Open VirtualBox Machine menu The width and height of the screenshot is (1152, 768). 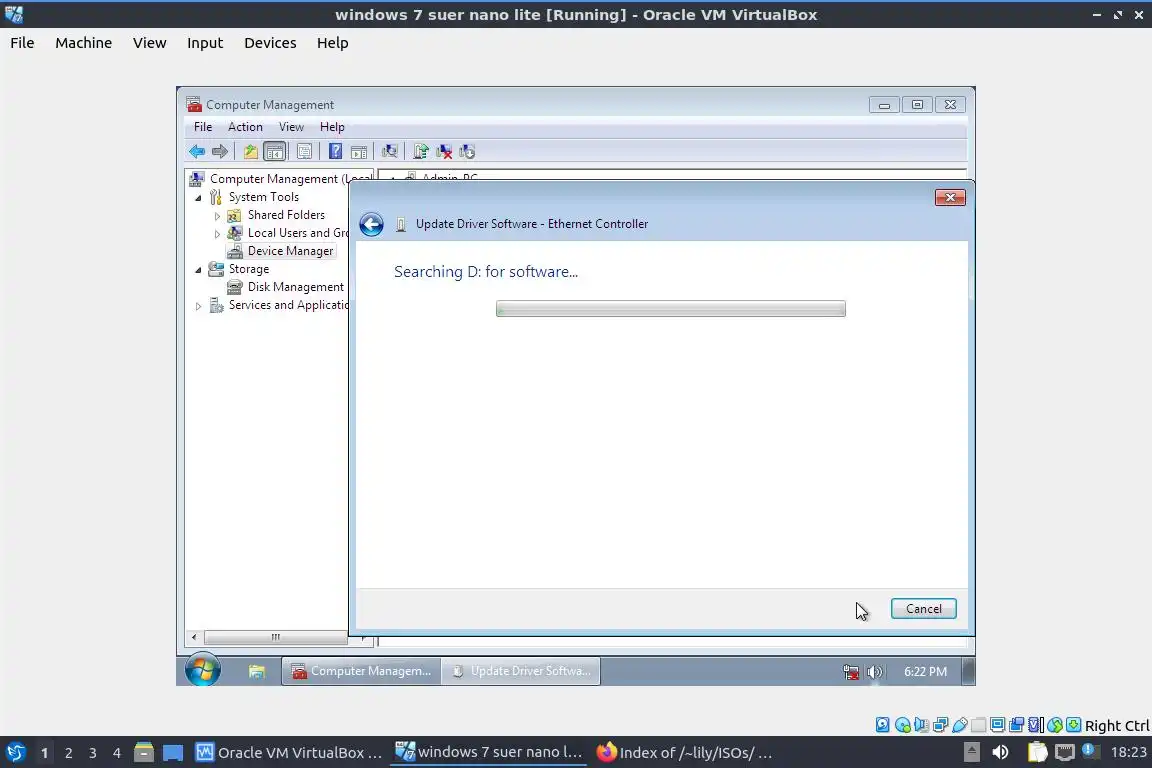[x=83, y=43]
